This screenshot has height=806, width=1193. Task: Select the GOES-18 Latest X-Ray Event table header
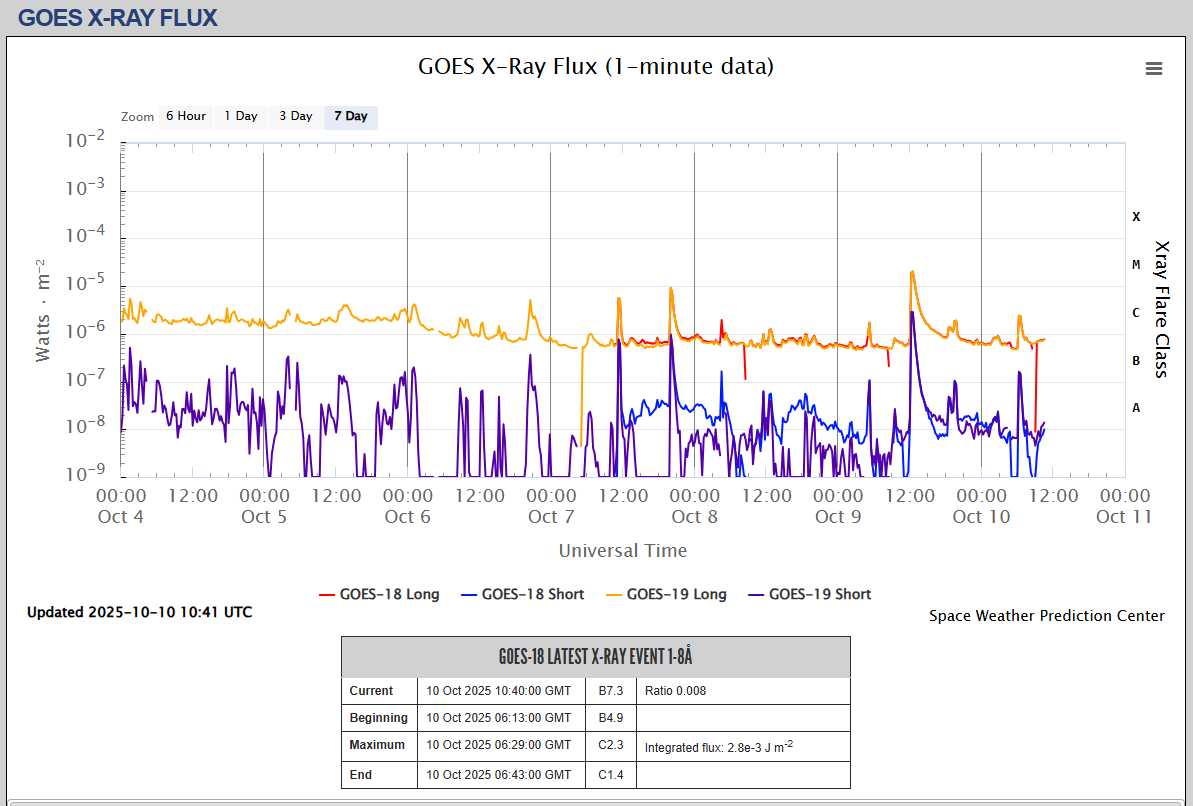595,657
